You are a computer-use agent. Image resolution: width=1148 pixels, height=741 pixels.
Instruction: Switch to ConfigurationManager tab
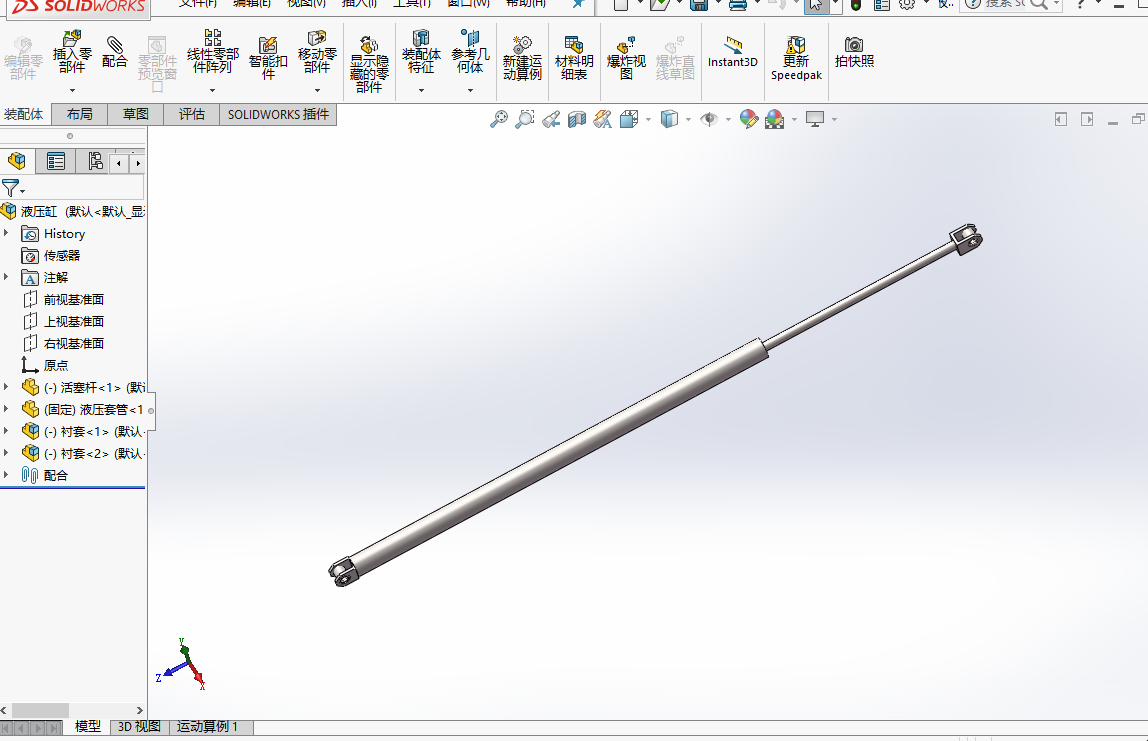(94, 161)
